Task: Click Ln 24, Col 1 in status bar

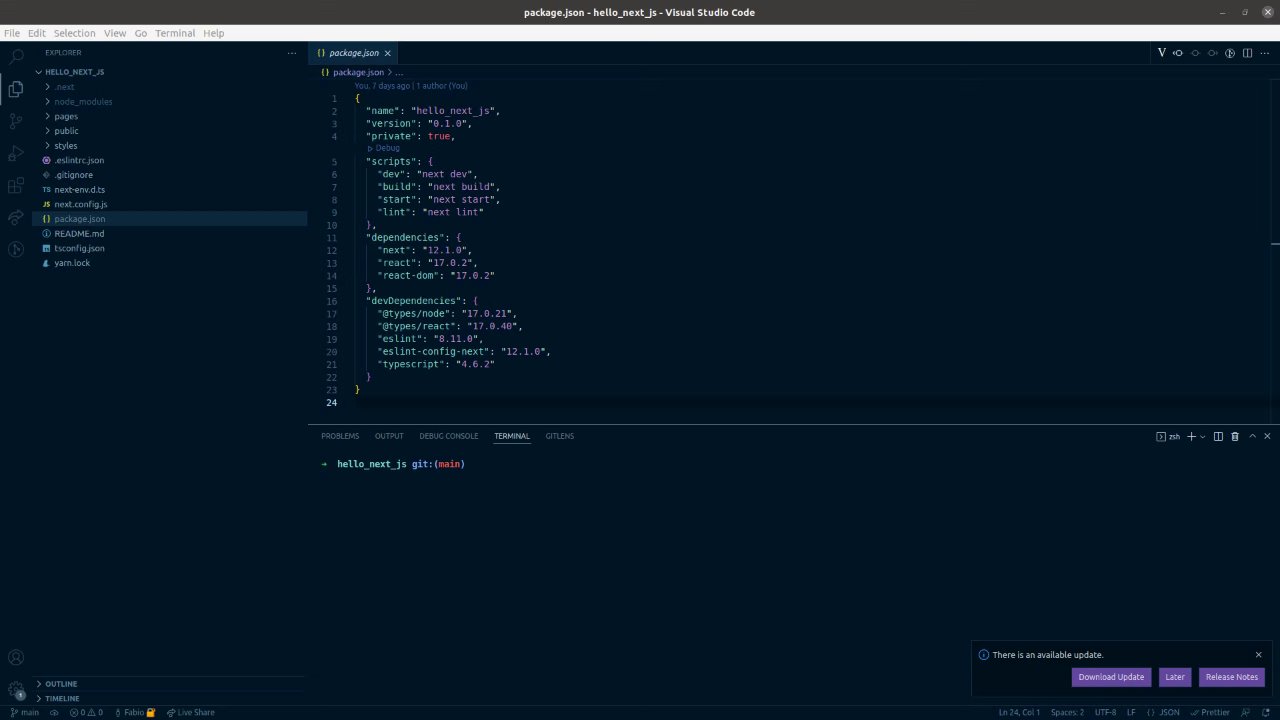Action: pos(1019,713)
